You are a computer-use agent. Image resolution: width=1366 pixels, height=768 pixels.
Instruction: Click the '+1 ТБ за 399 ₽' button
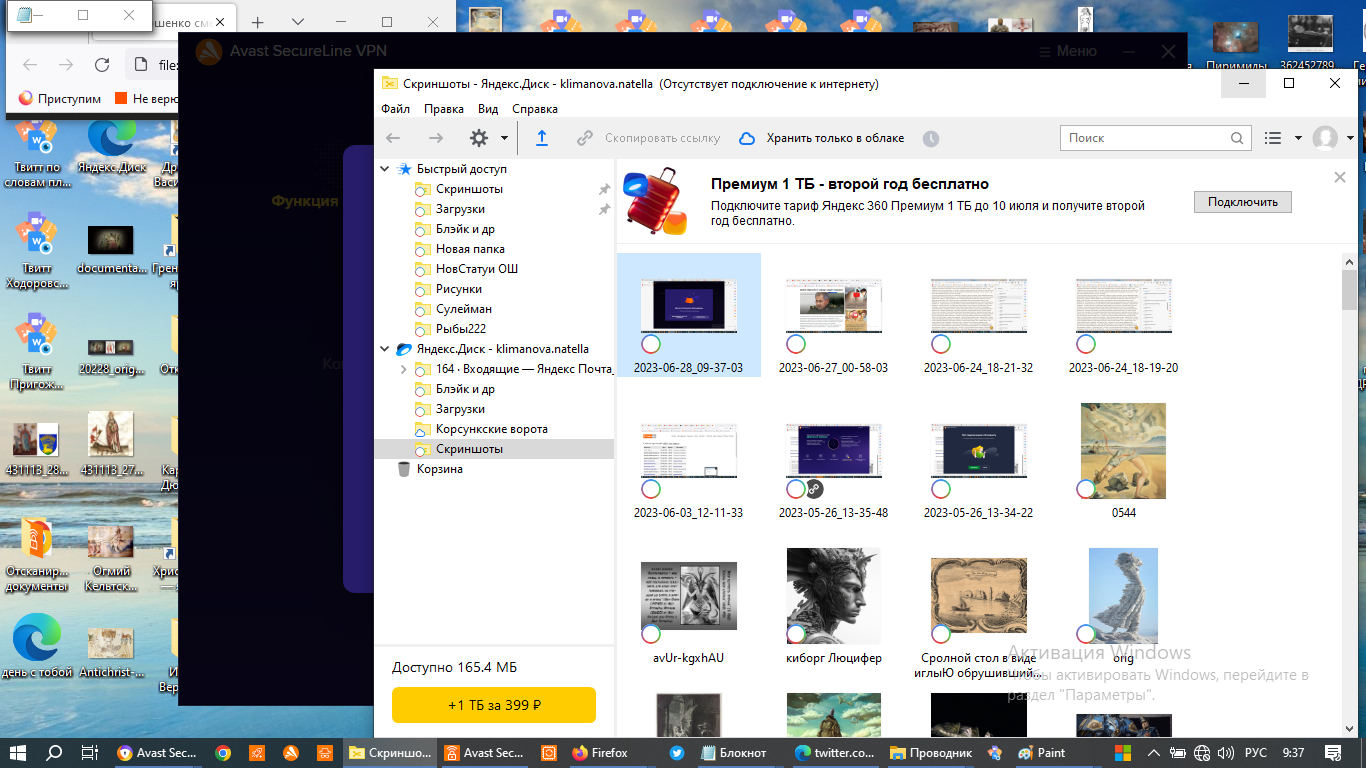pyautogui.click(x=494, y=705)
